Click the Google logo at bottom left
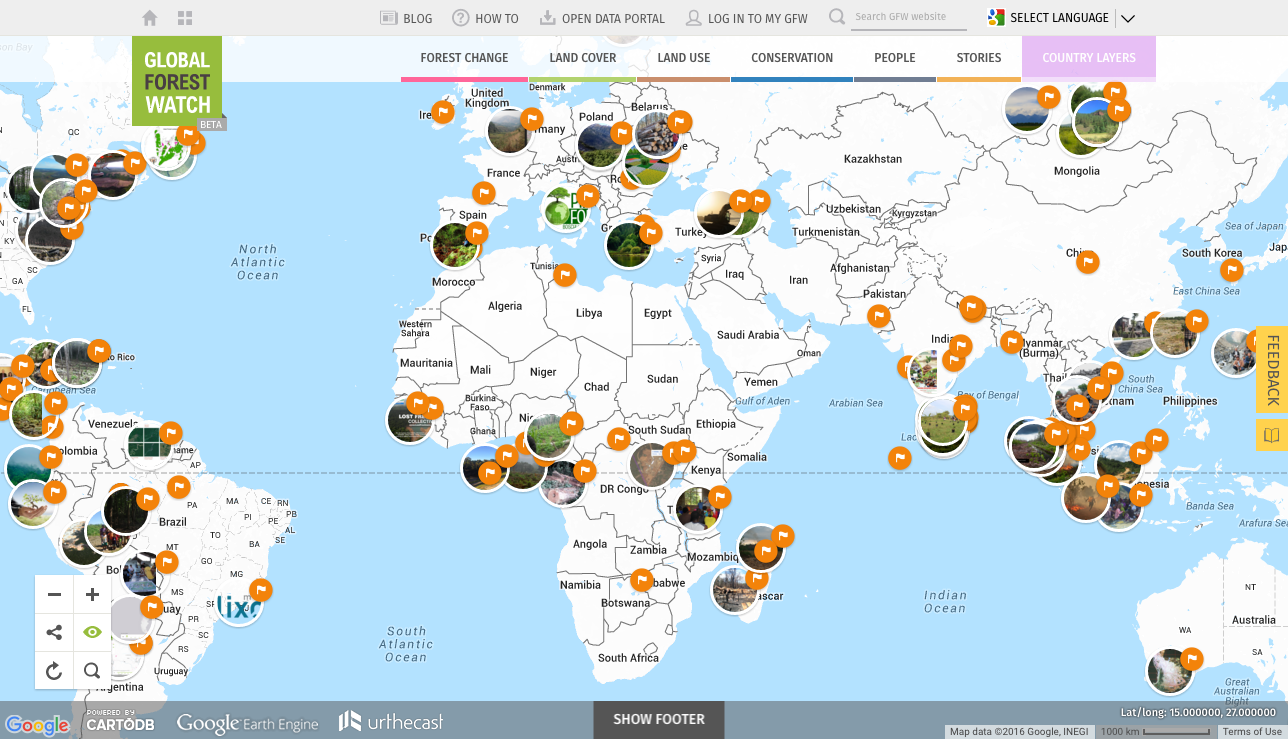Image resolution: width=1288 pixels, height=739 pixels. click(38, 725)
